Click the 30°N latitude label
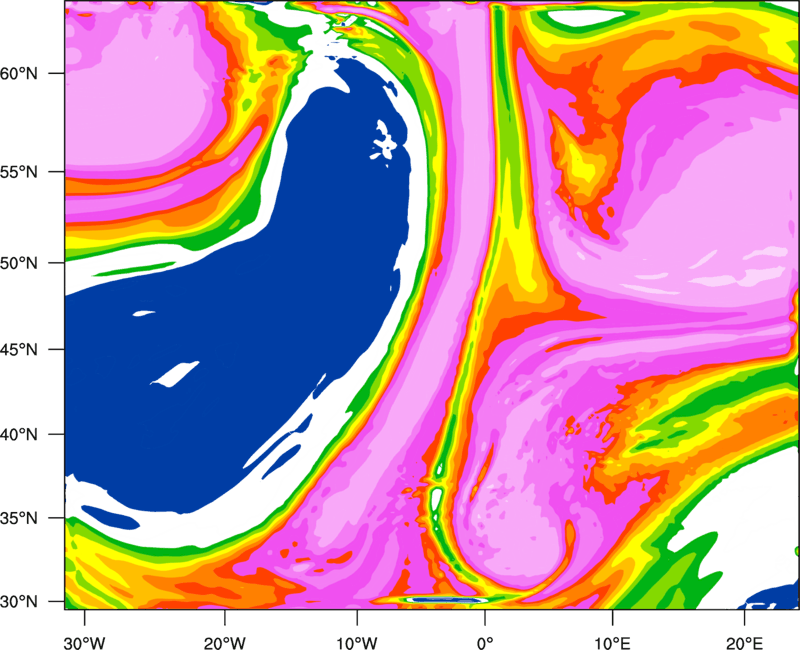The width and height of the screenshot is (800, 650). point(19,602)
